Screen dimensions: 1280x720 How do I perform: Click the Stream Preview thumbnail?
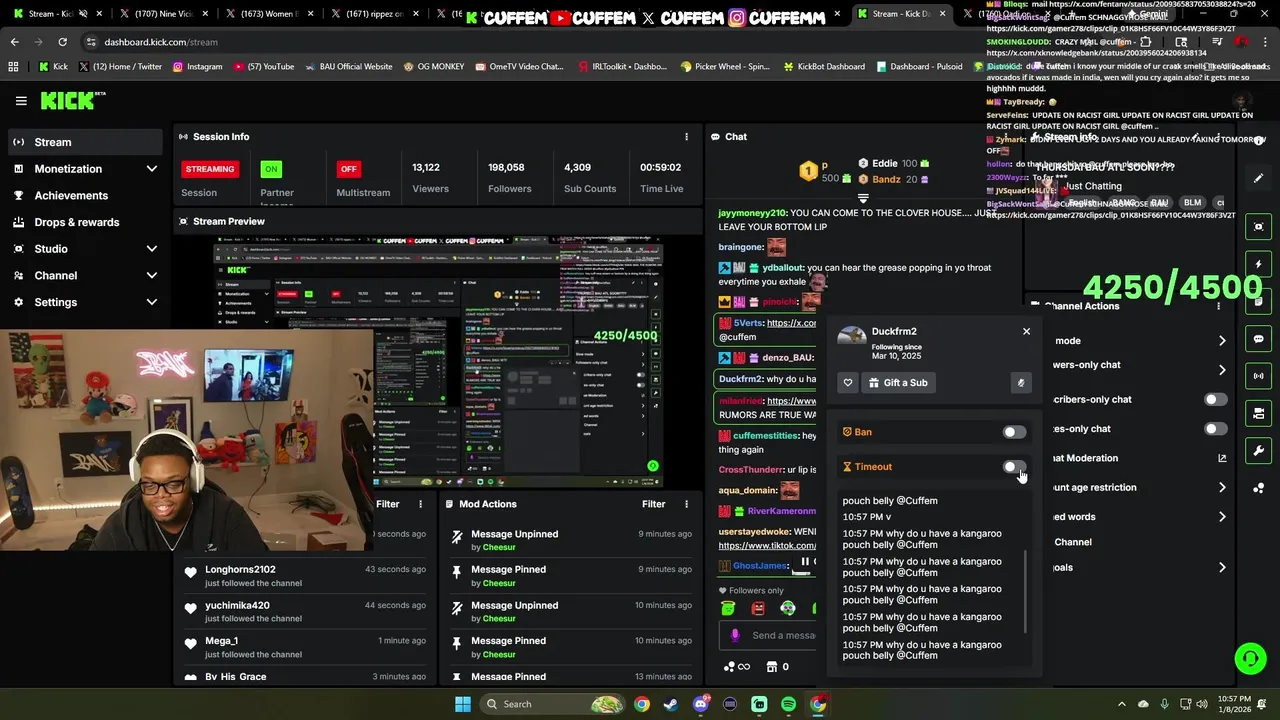point(438,361)
